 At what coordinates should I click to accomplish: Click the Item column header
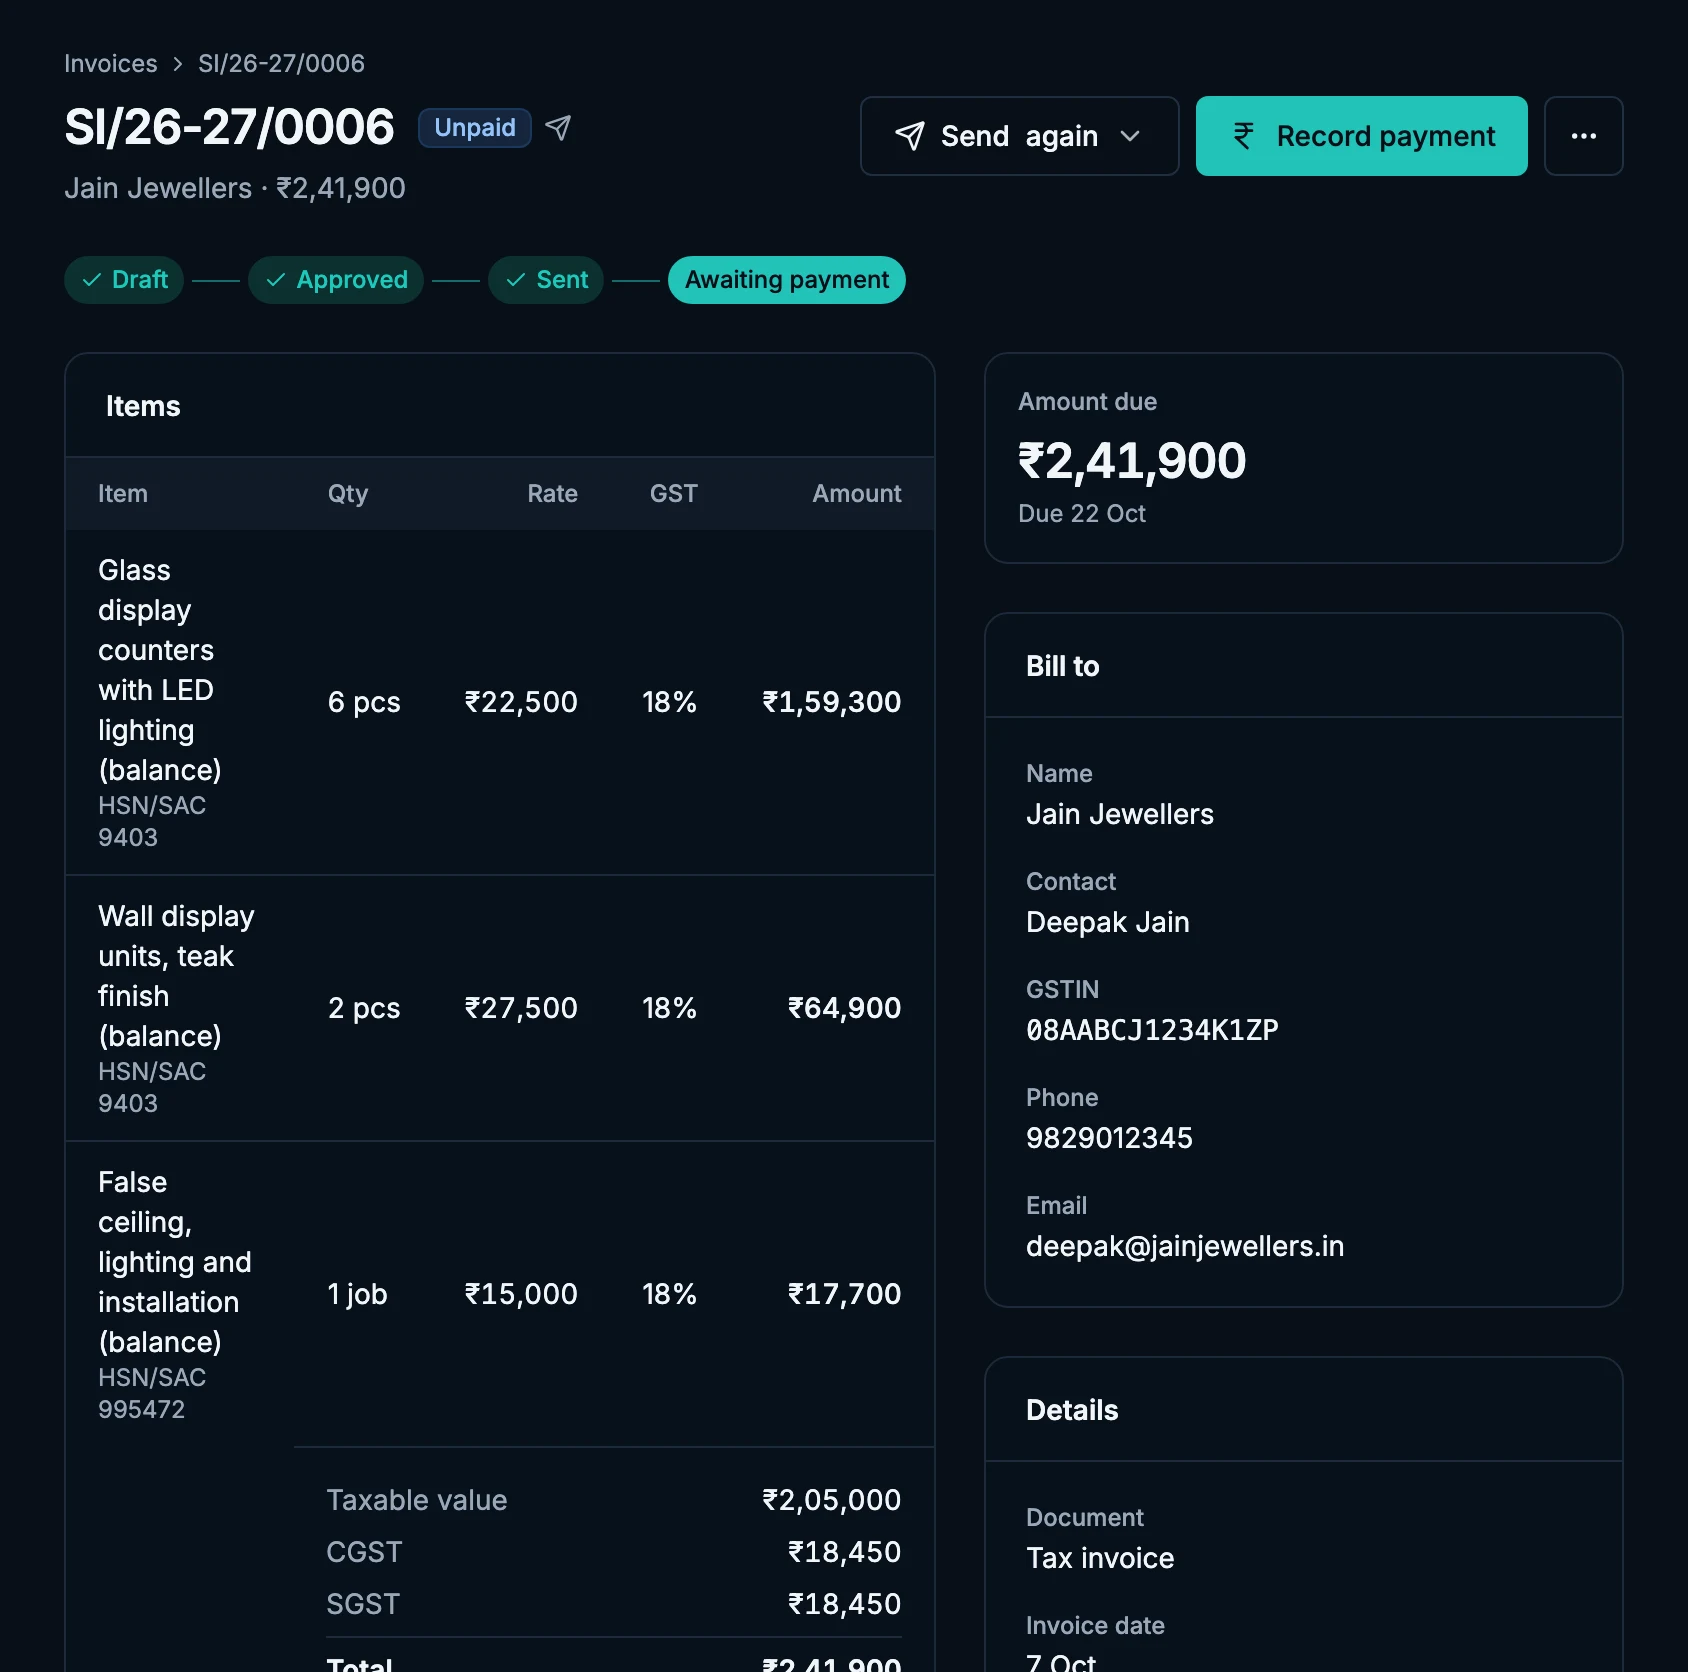tap(123, 494)
